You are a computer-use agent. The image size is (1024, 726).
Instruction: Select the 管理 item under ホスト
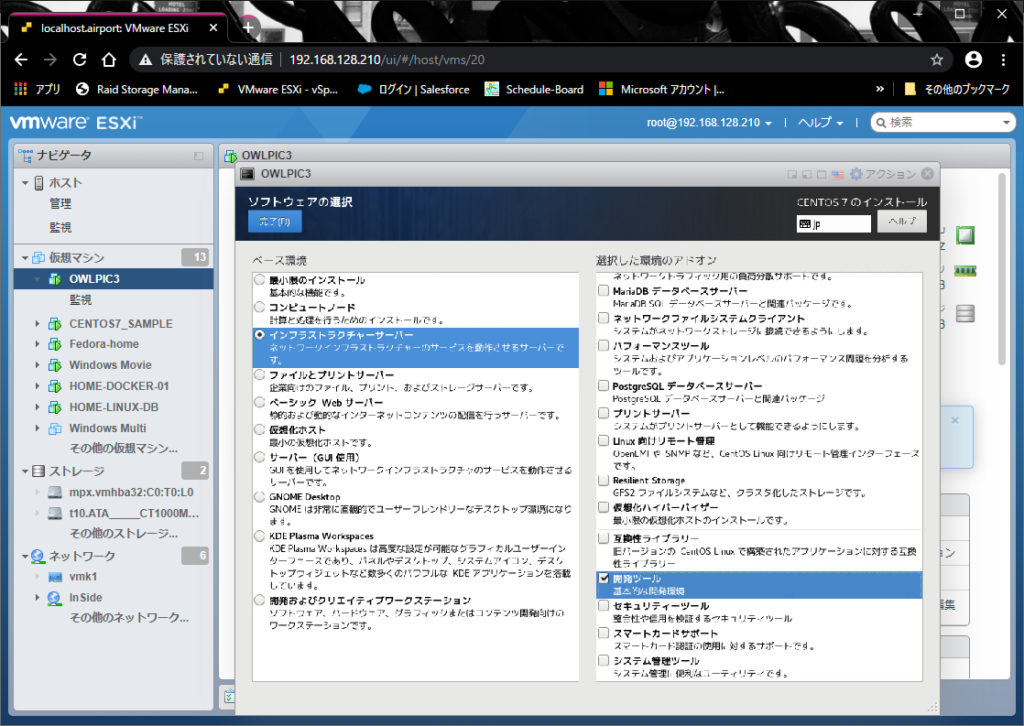tap(60, 204)
